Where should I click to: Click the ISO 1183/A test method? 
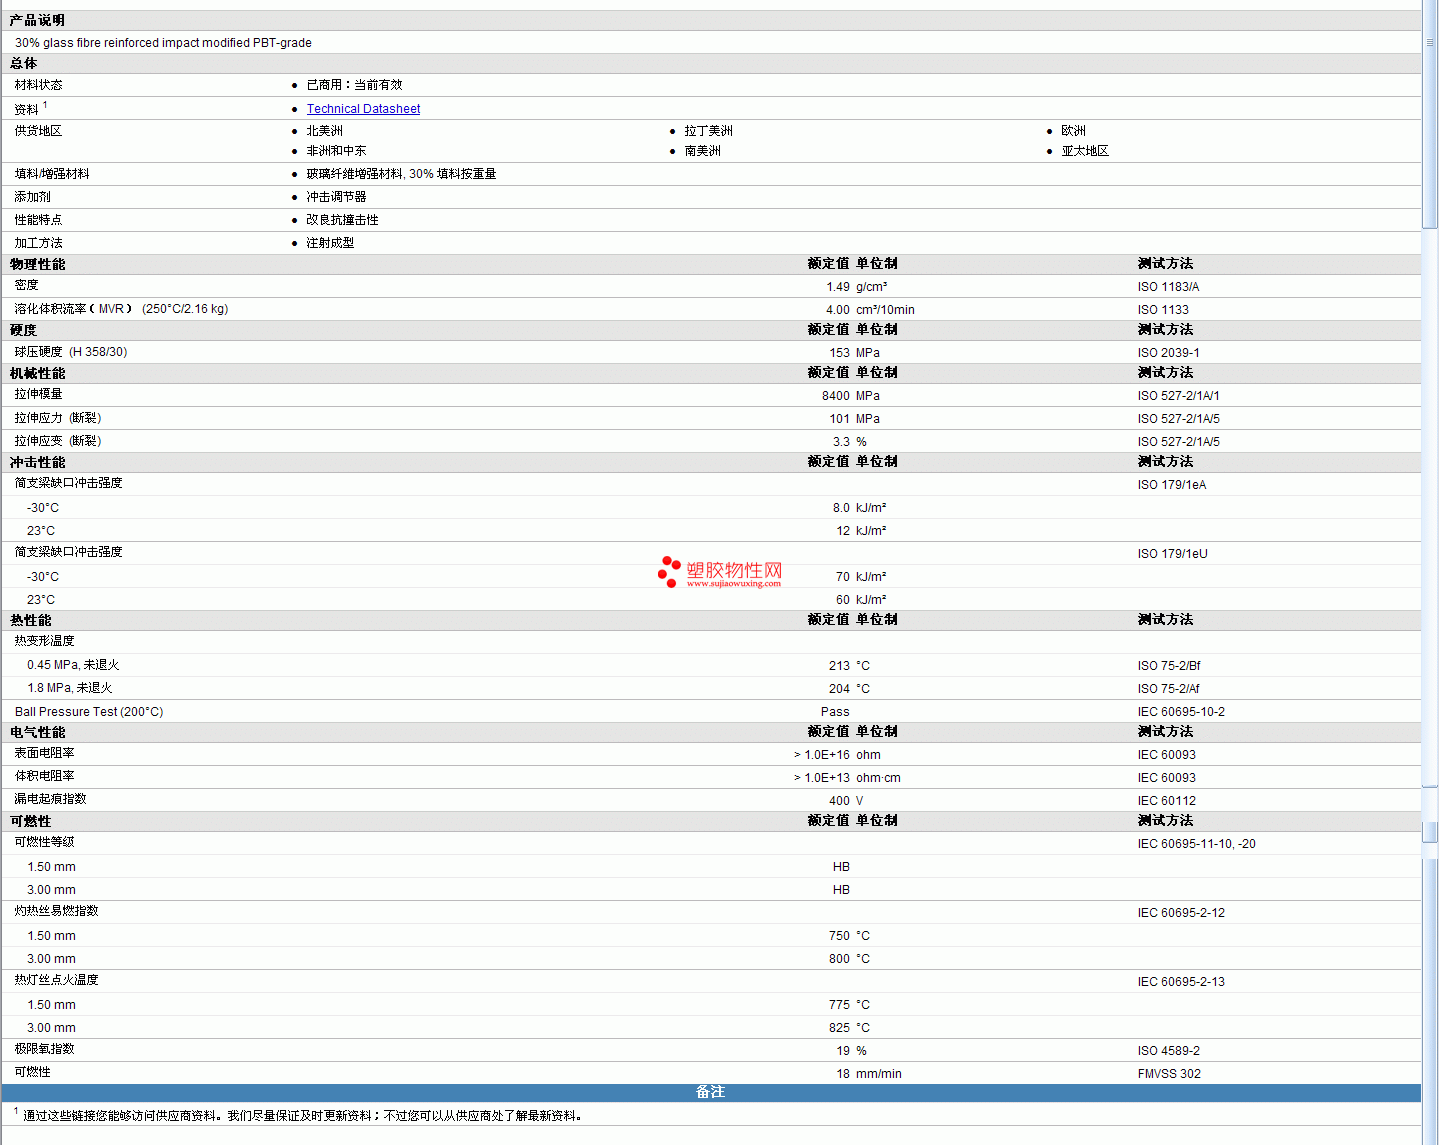[1168, 287]
